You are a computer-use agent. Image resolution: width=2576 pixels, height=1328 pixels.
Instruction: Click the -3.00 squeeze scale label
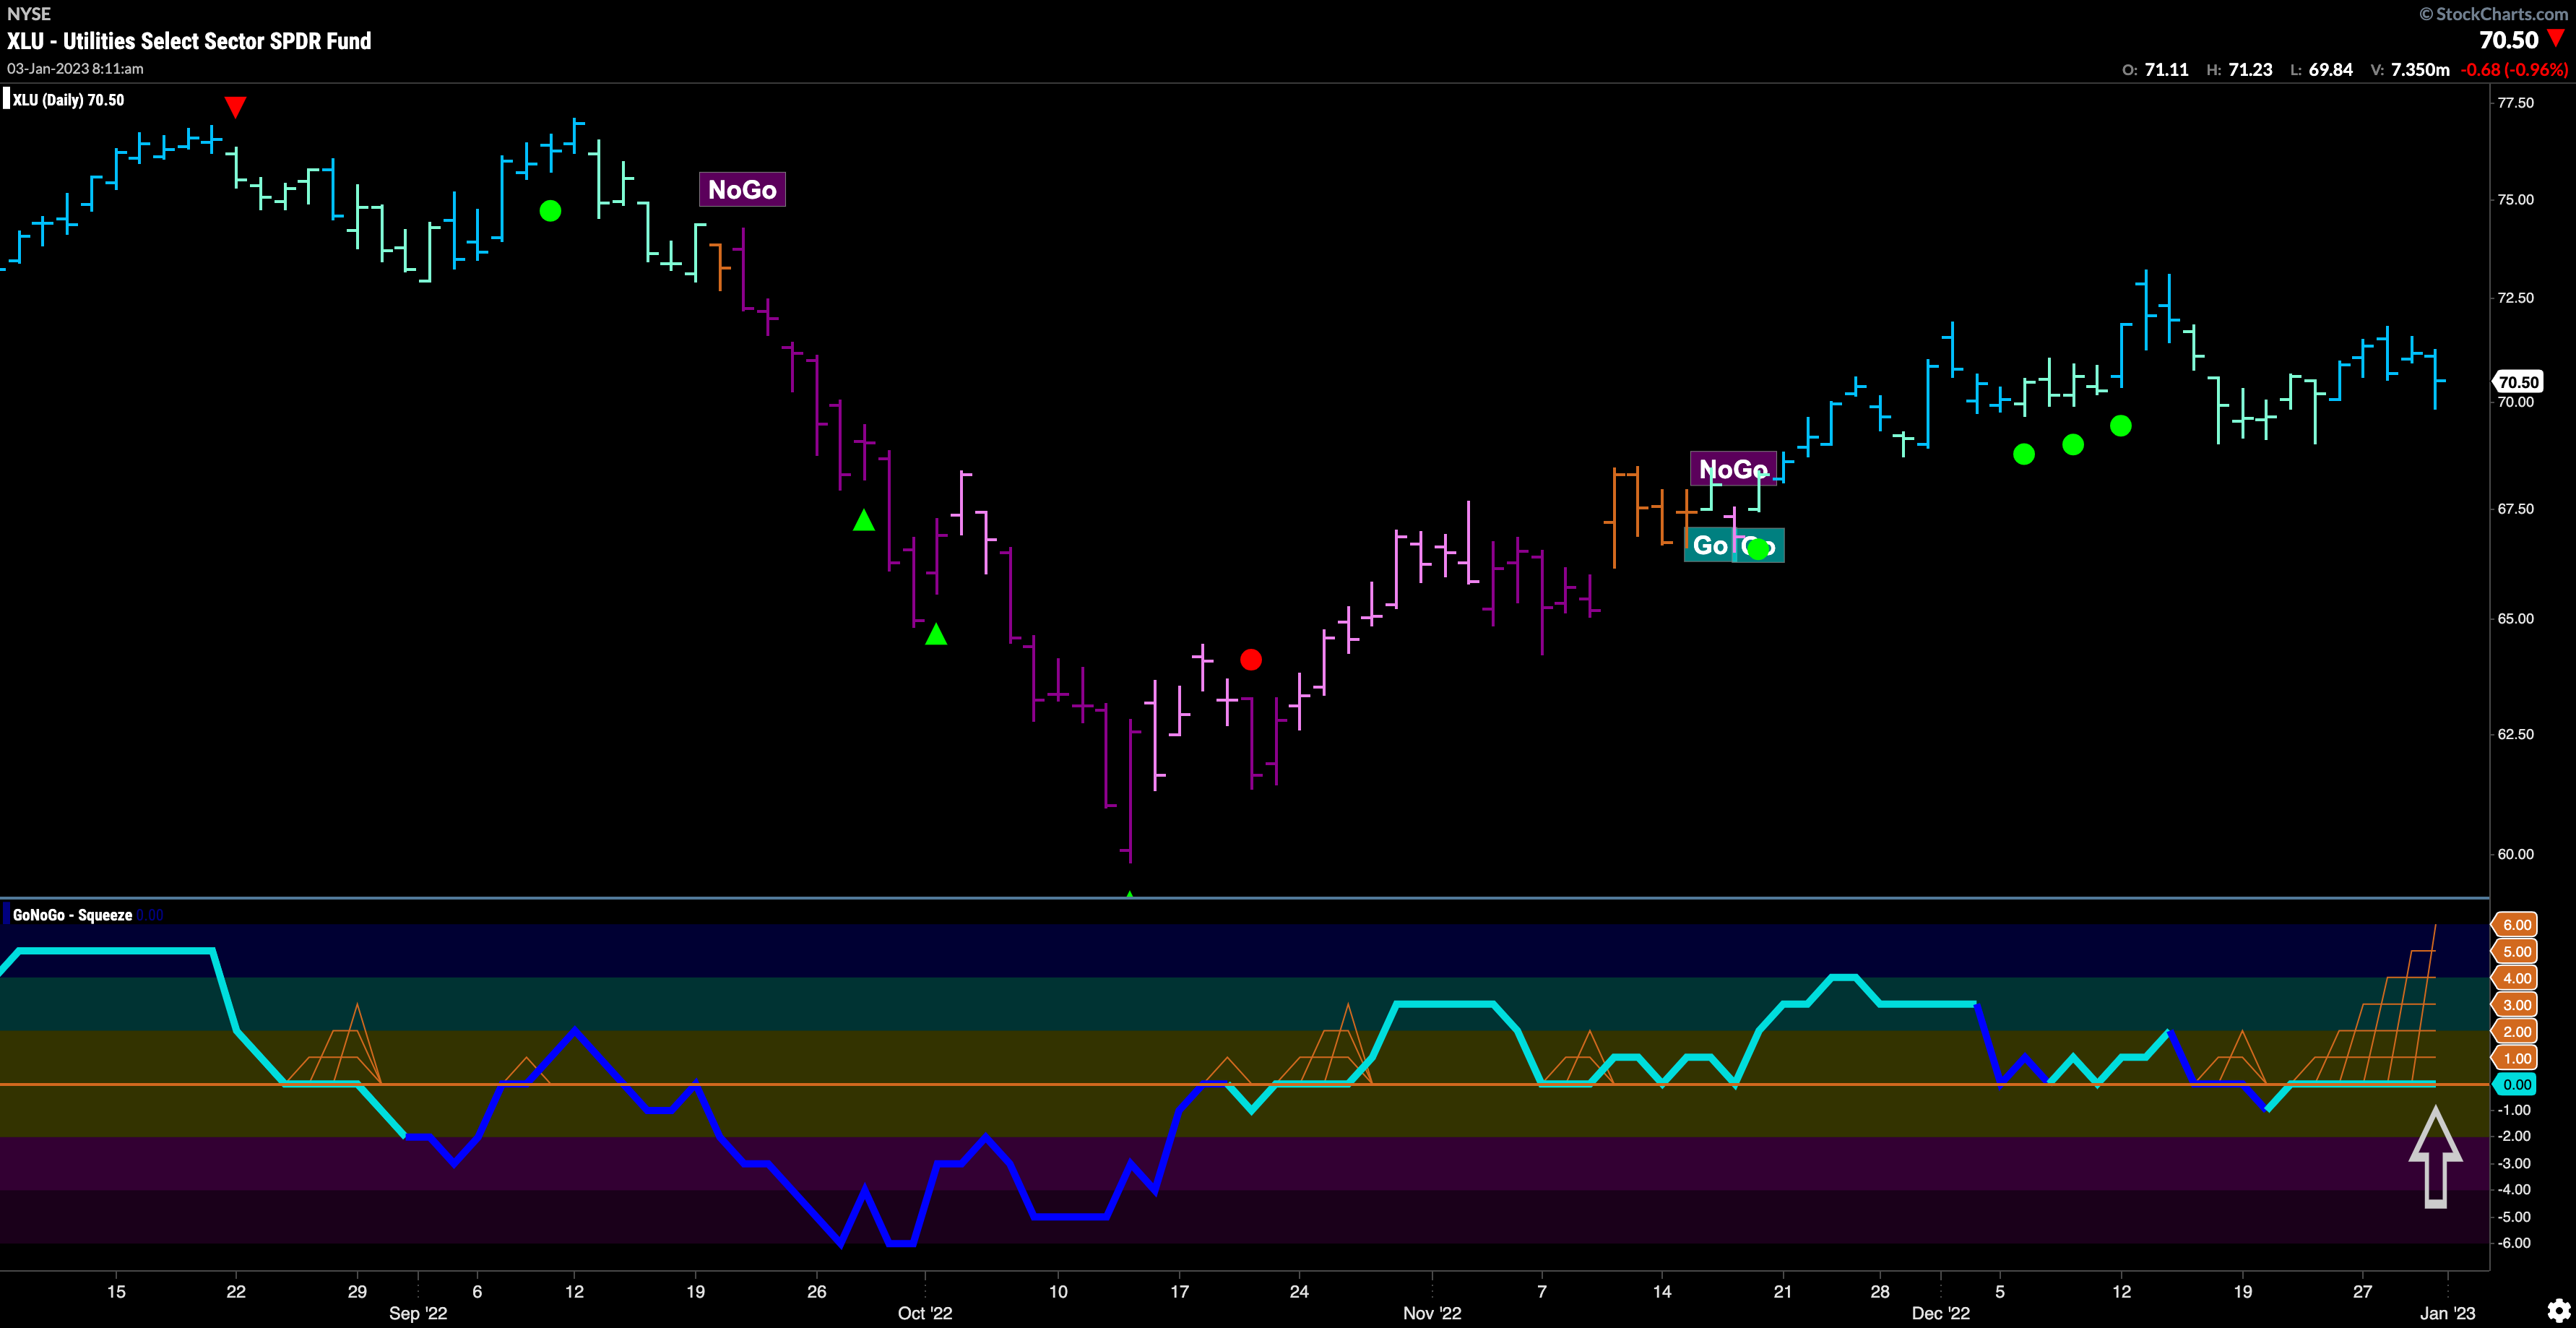point(2514,1163)
